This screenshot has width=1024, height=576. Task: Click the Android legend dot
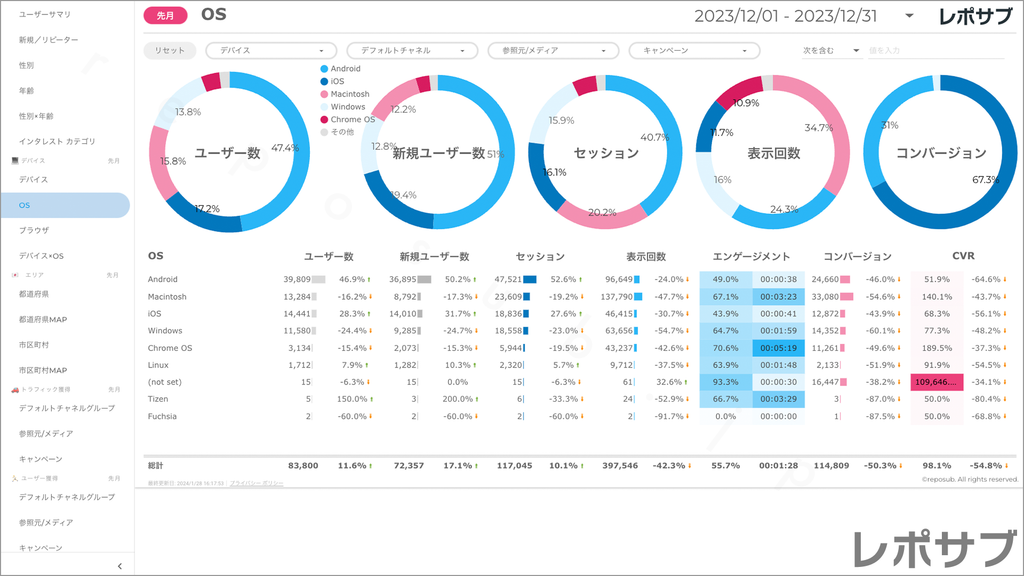[x=324, y=69]
